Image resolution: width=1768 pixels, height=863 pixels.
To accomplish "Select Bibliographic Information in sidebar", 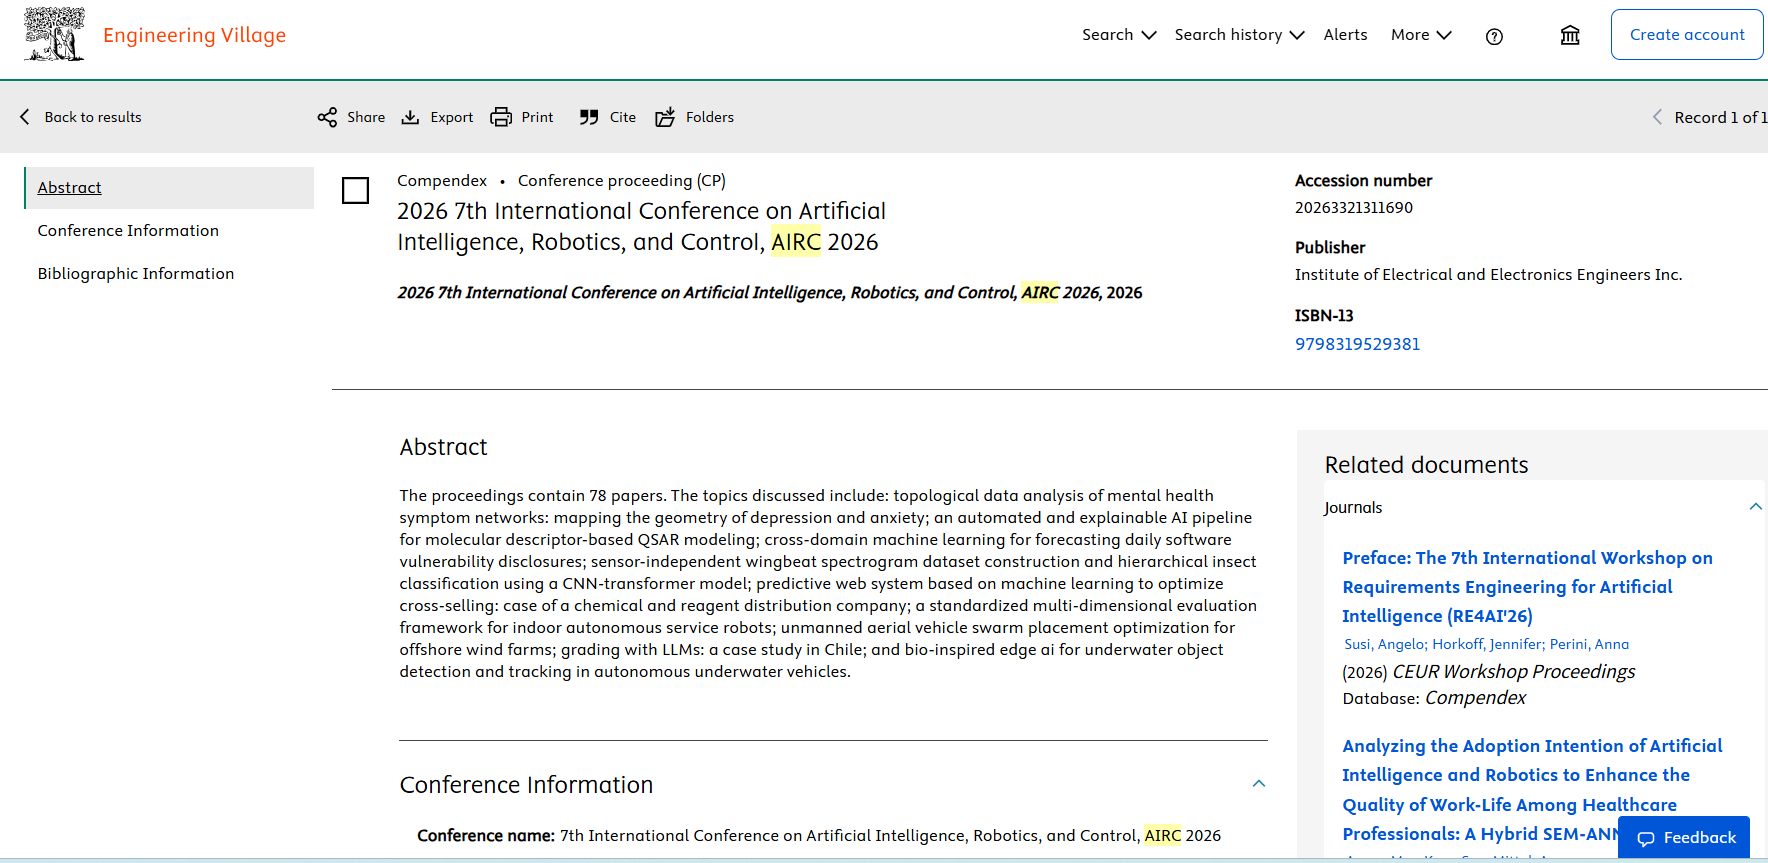I will pyautogui.click(x=136, y=274).
